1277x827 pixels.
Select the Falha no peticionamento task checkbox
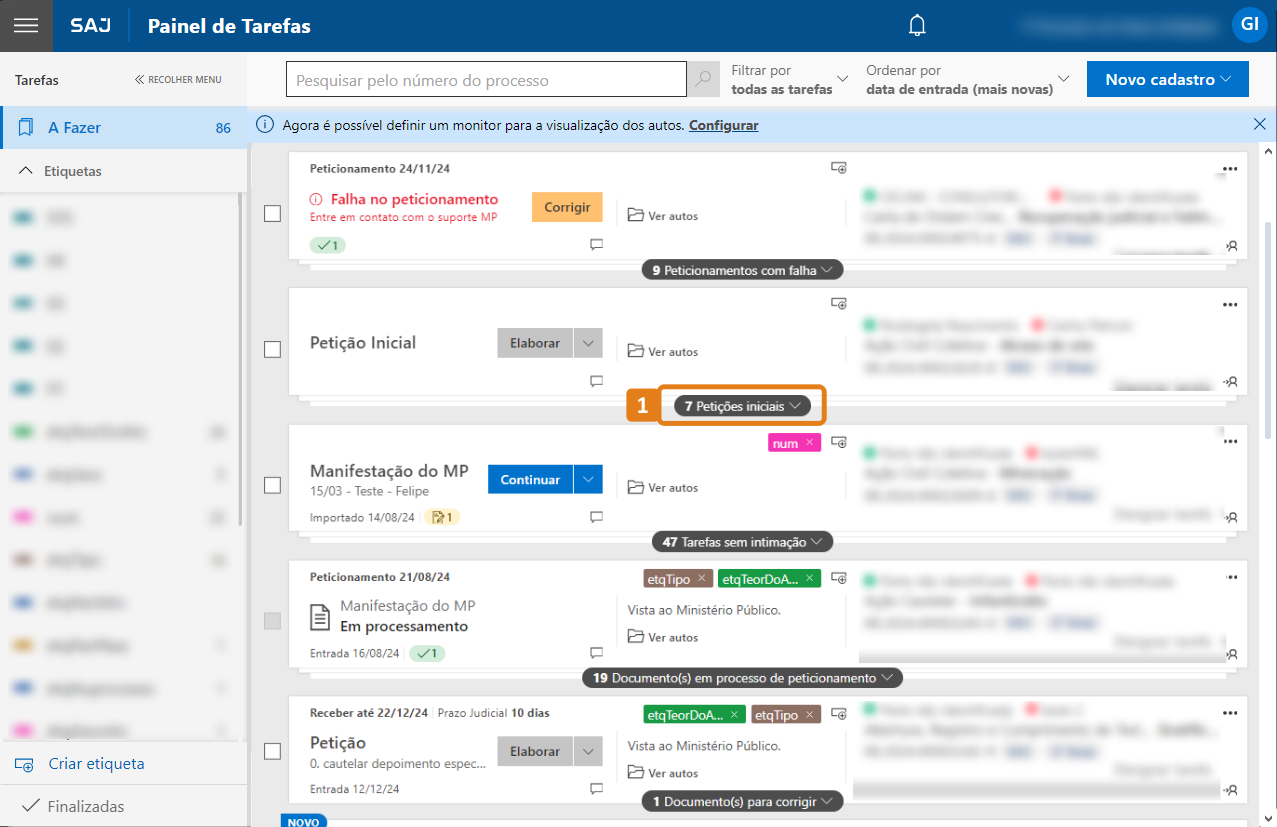coord(272,213)
